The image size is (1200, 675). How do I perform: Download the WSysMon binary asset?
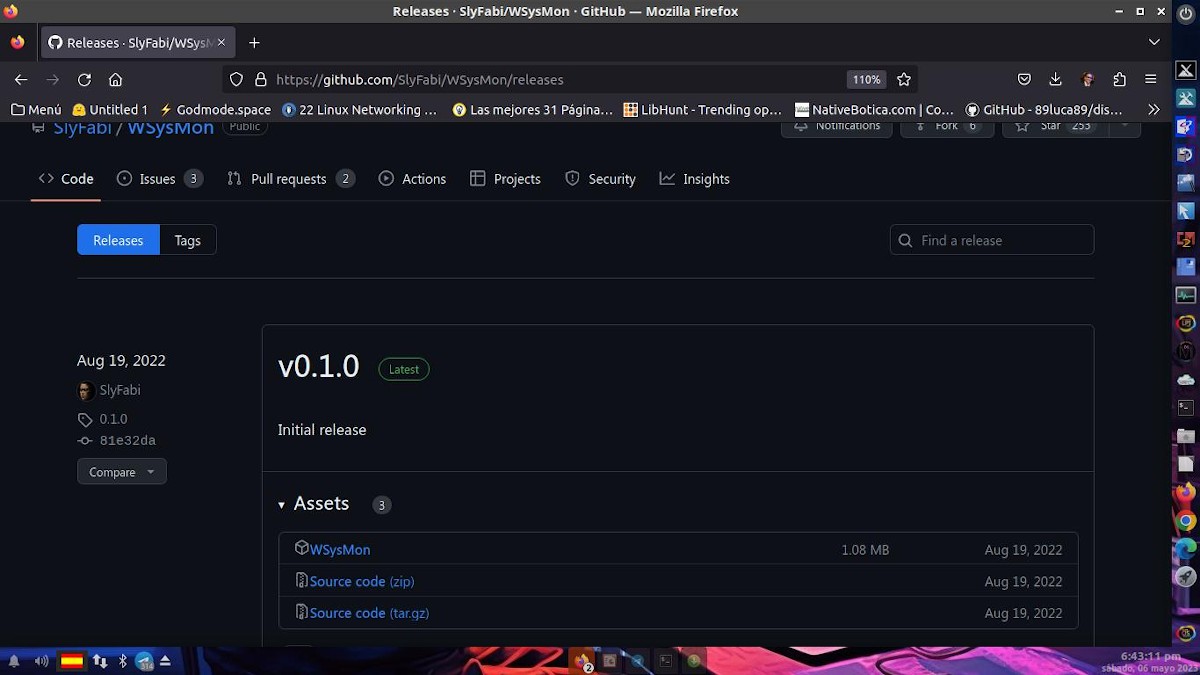340,550
